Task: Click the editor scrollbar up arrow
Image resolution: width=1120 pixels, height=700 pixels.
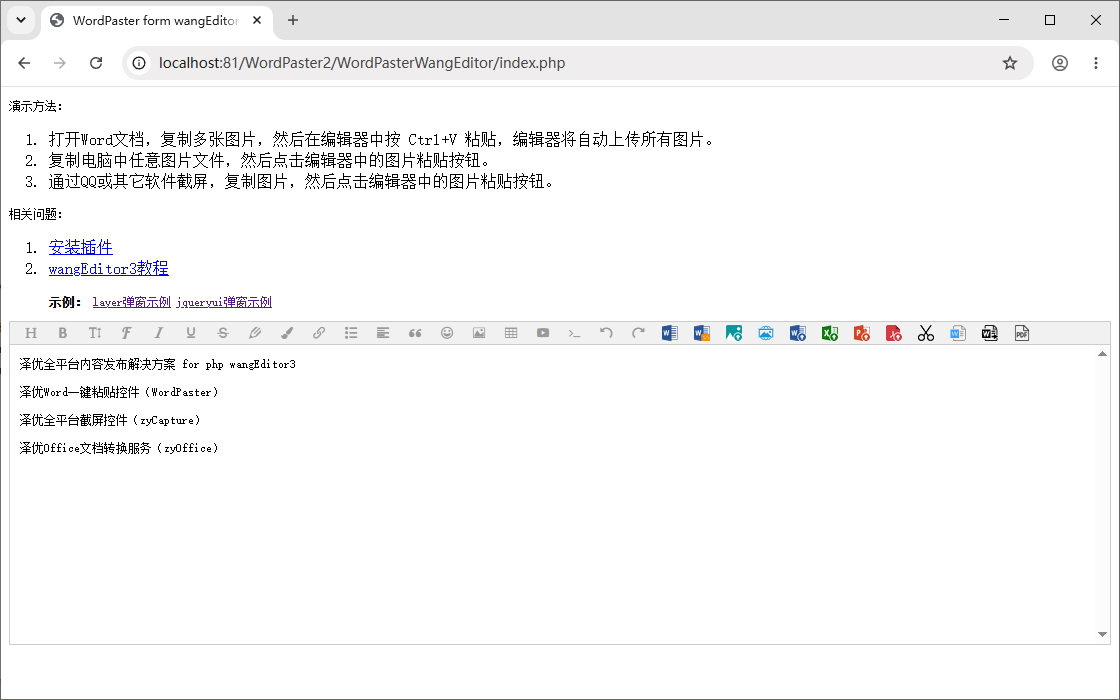Action: click(1102, 354)
